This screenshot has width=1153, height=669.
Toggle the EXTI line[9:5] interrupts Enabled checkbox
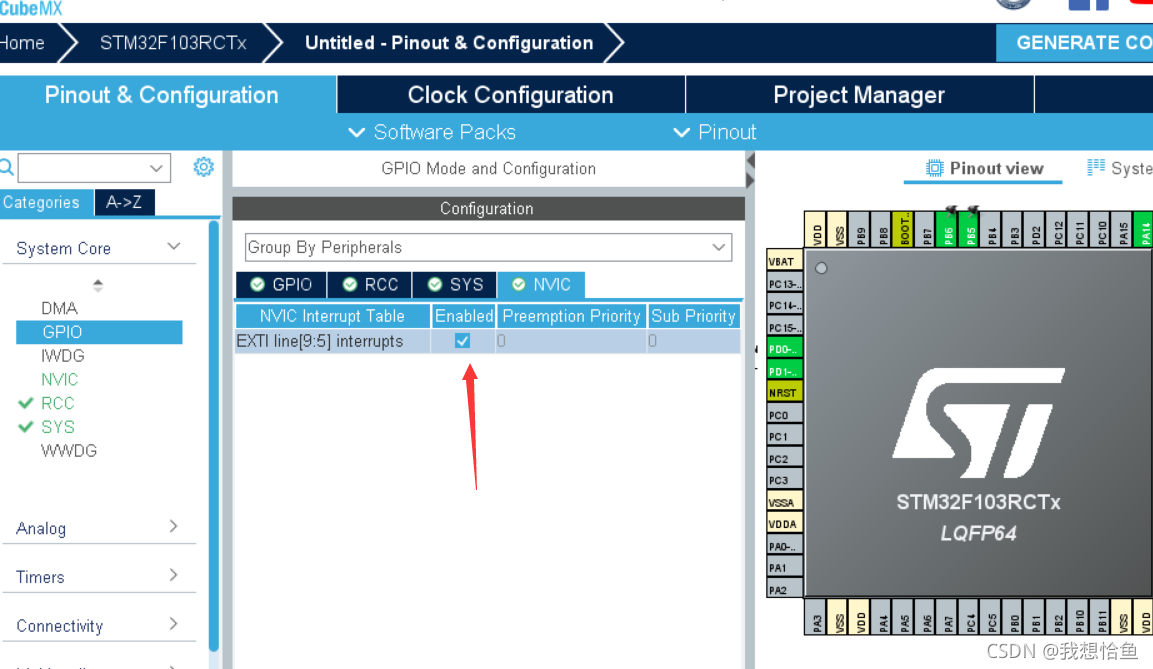[x=463, y=340]
